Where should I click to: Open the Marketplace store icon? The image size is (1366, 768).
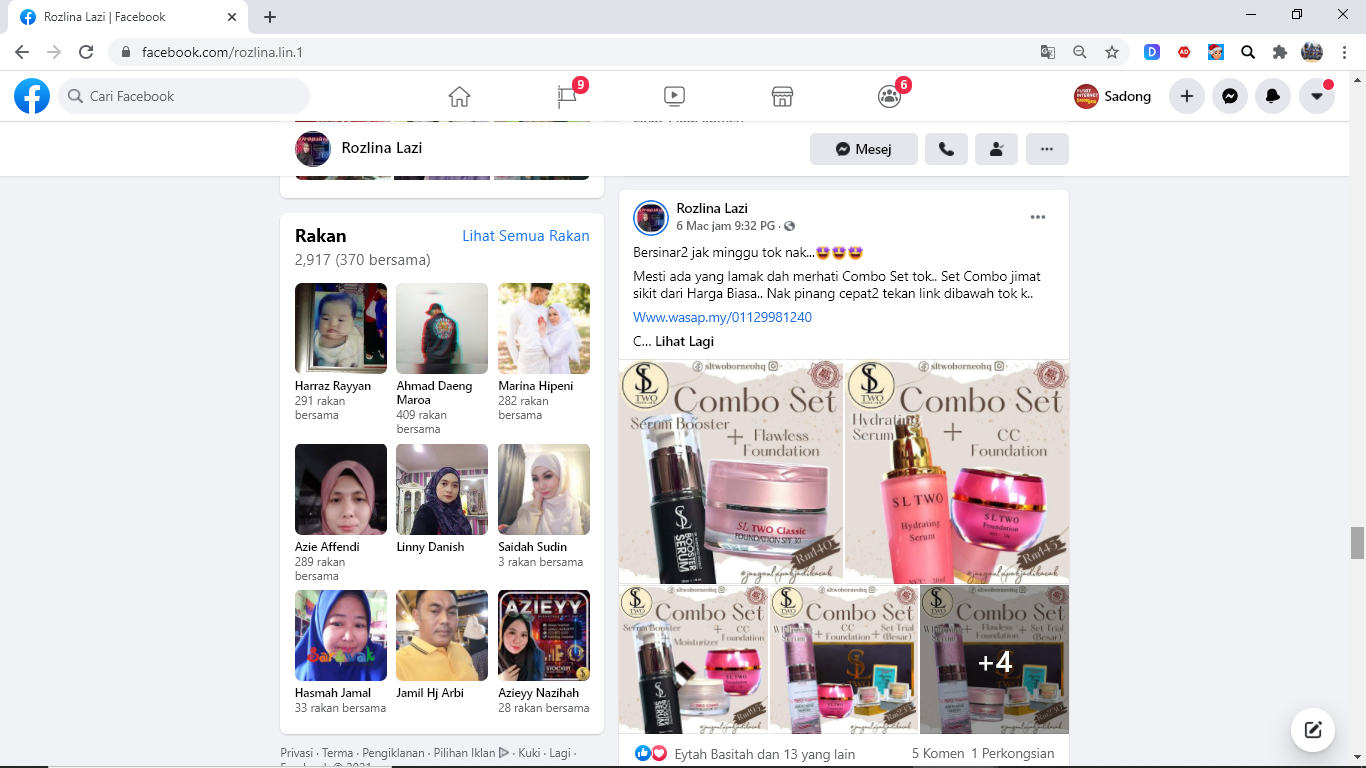point(782,96)
